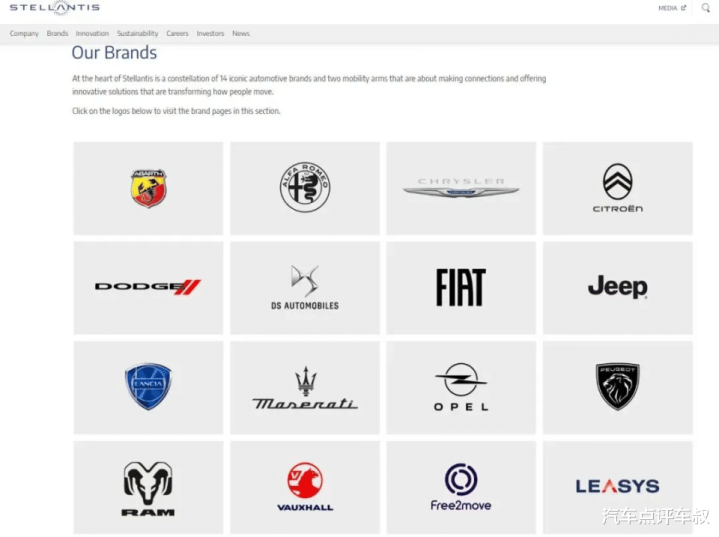Select the Opel lightning logo
This screenshot has width=719, height=537.
click(x=461, y=388)
